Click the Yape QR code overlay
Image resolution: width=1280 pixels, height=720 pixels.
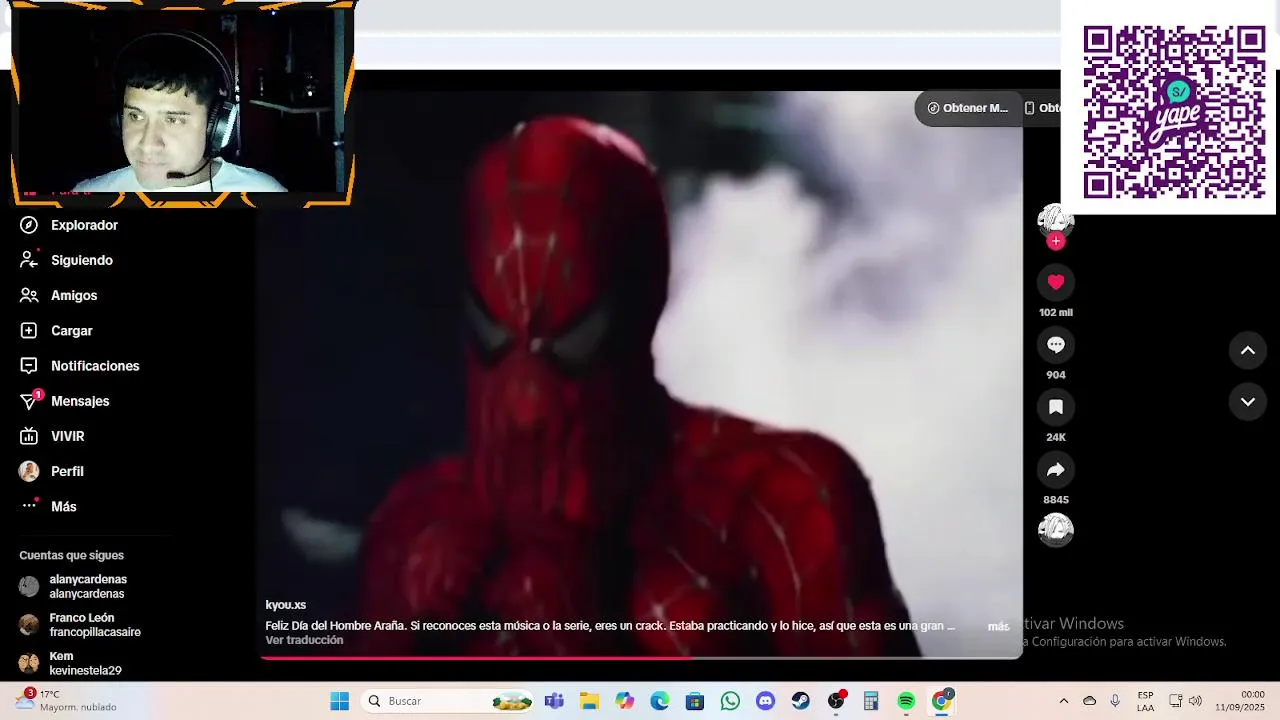click(1174, 111)
